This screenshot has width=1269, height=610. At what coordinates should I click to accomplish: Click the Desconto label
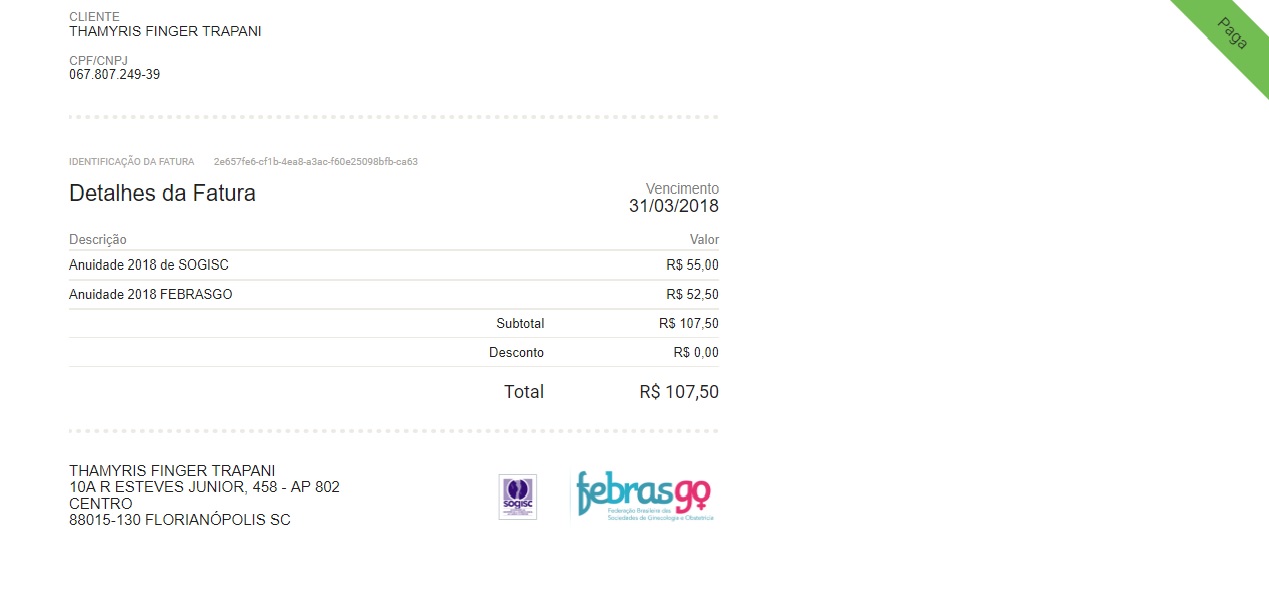click(x=516, y=352)
